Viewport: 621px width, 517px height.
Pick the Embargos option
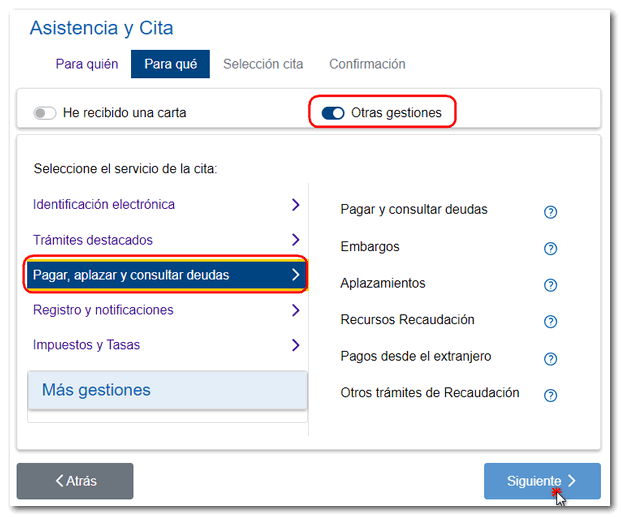pyautogui.click(x=370, y=246)
